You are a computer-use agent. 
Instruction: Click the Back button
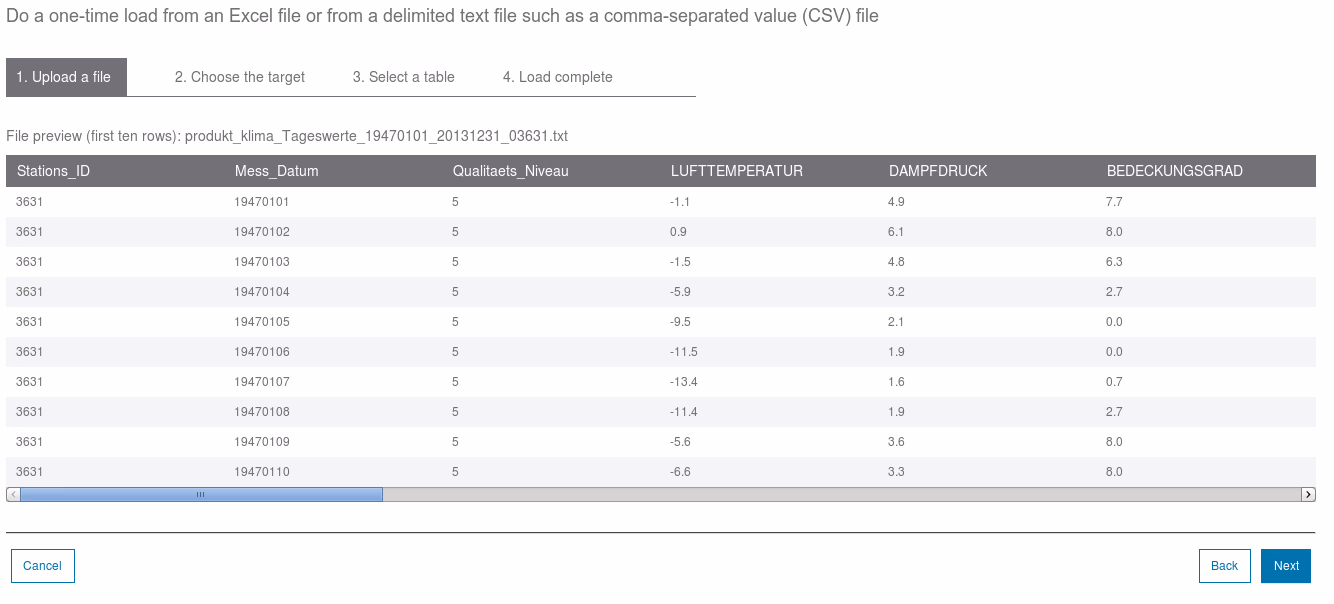pos(1225,566)
